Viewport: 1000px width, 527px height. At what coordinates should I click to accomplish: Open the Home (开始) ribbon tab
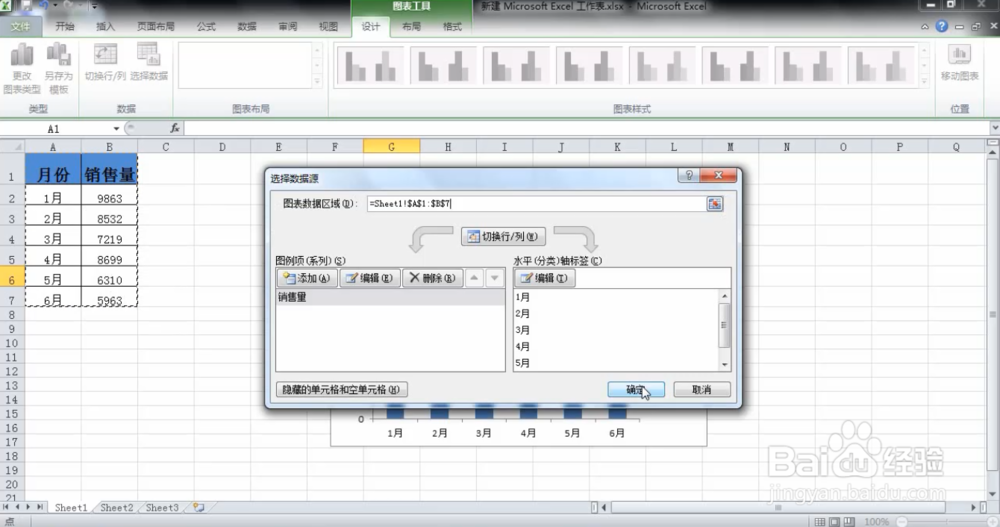(64, 27)
